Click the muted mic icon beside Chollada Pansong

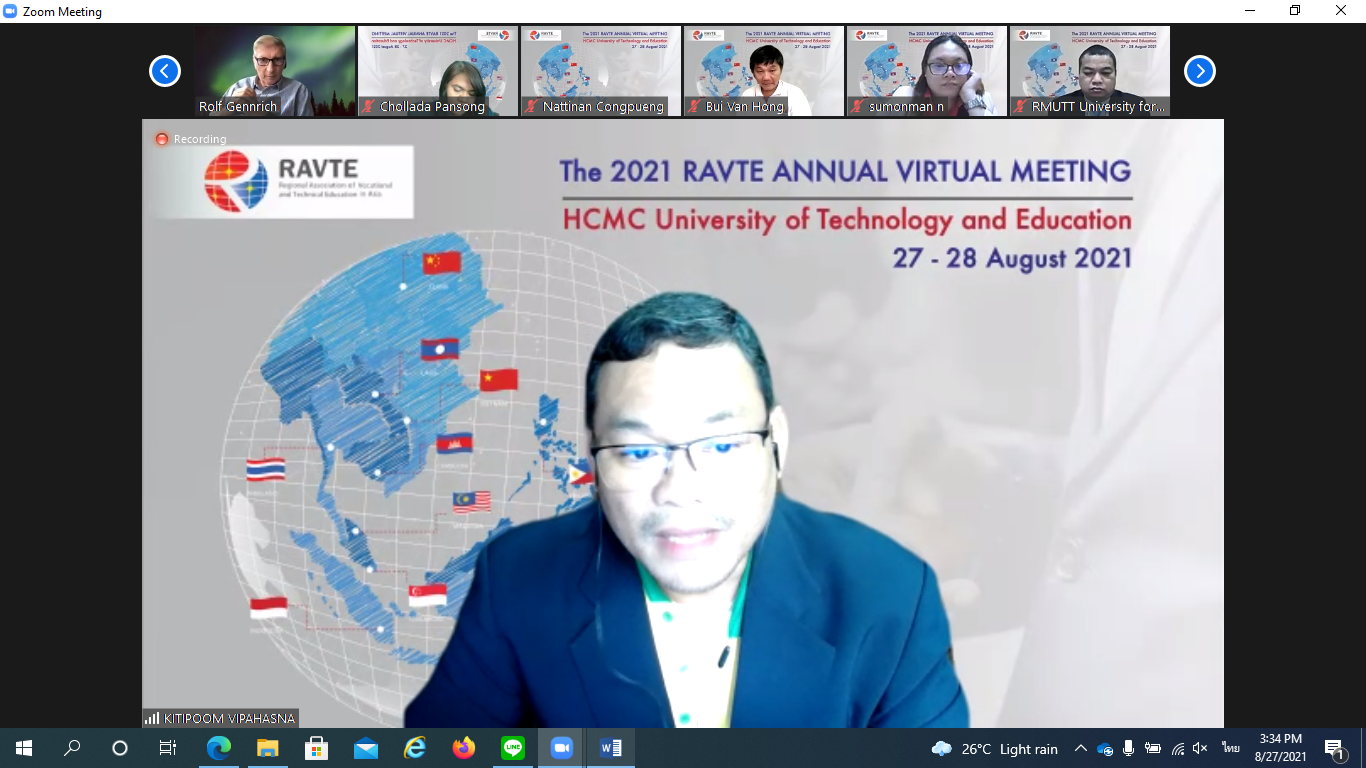(x=369, y=106)
